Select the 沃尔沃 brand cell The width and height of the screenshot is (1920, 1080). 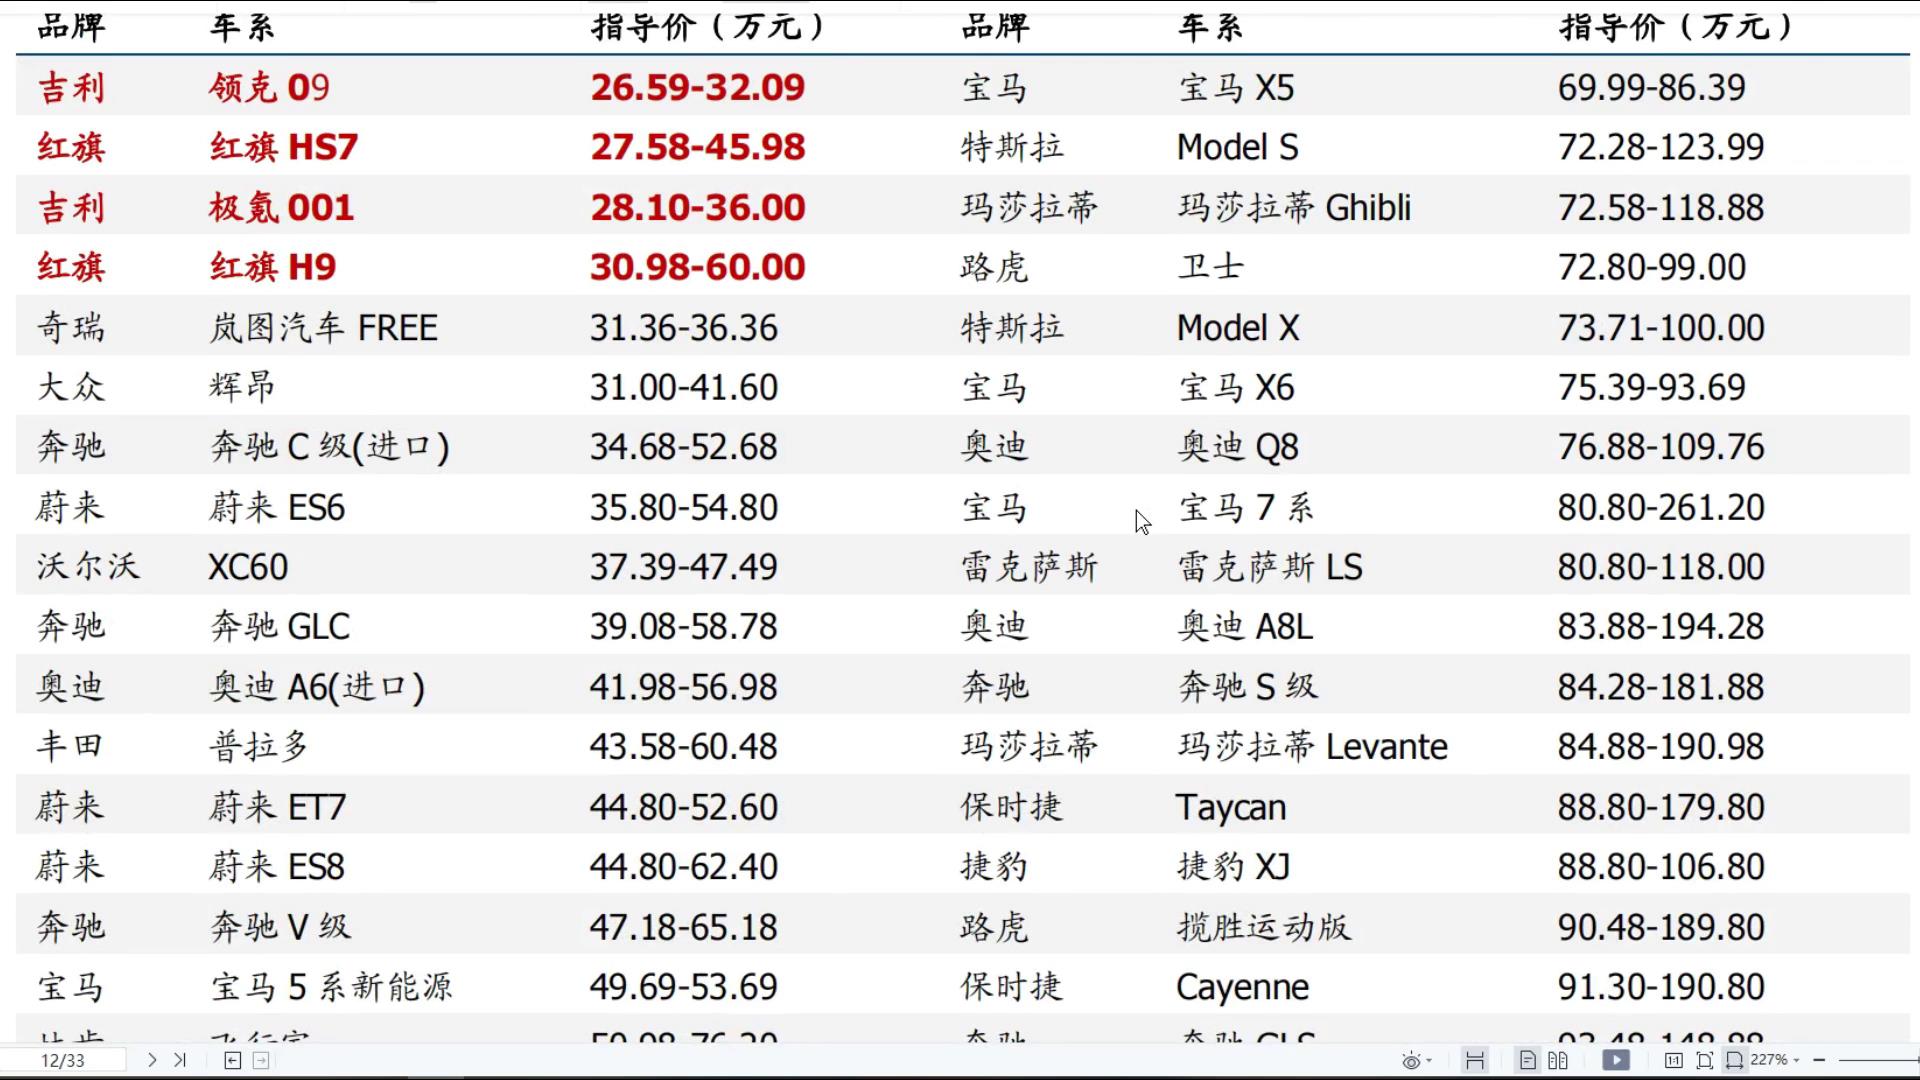click(x=88, y=567)
